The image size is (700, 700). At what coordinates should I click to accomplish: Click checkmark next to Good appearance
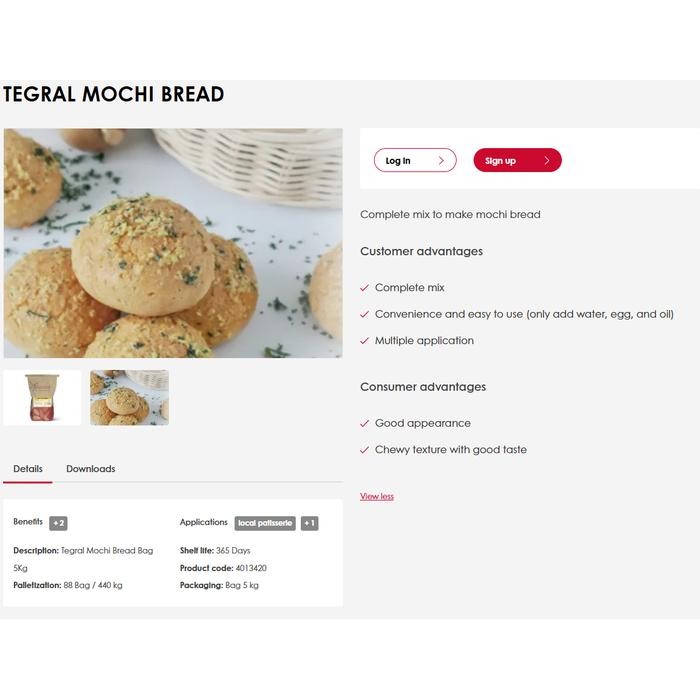coord(364,423)
